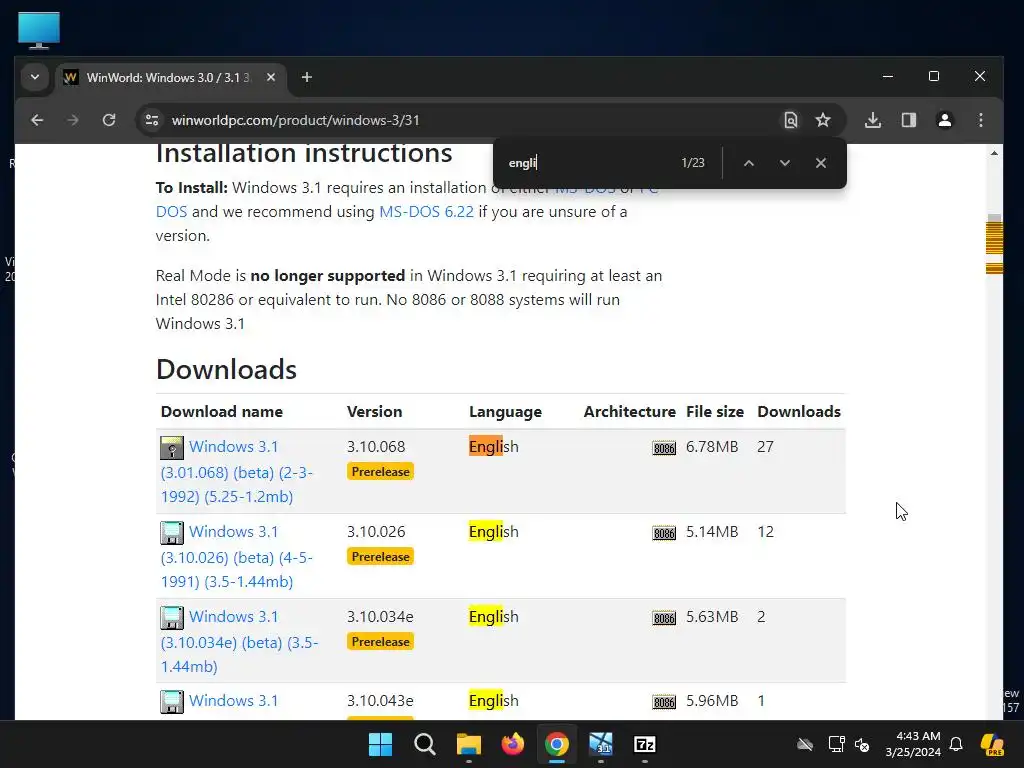
Task: Close the WinWorld Windows 3.0 tab
Action: click(x=271, y=77)
